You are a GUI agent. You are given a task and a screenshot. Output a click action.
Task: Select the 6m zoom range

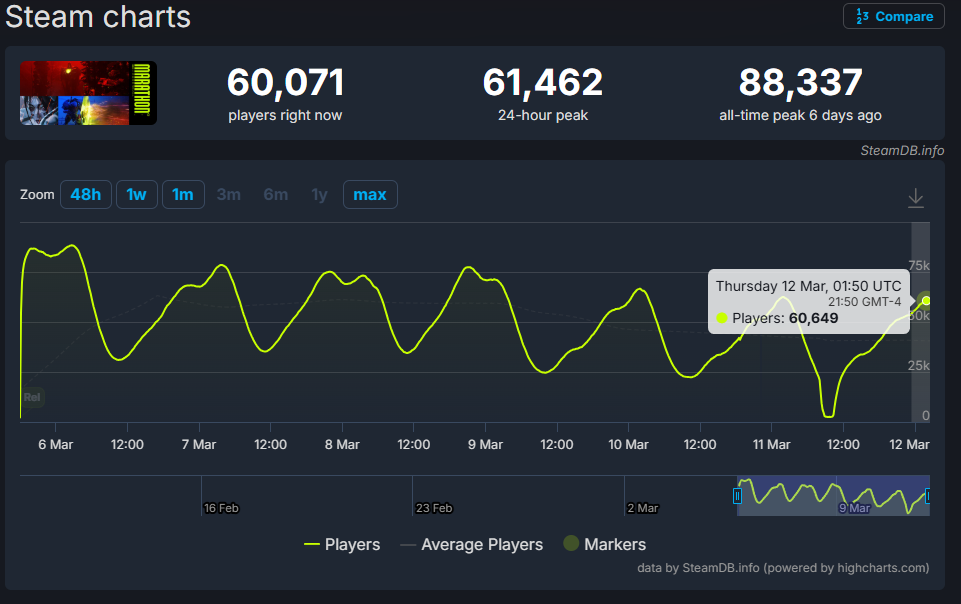(276, 195)
